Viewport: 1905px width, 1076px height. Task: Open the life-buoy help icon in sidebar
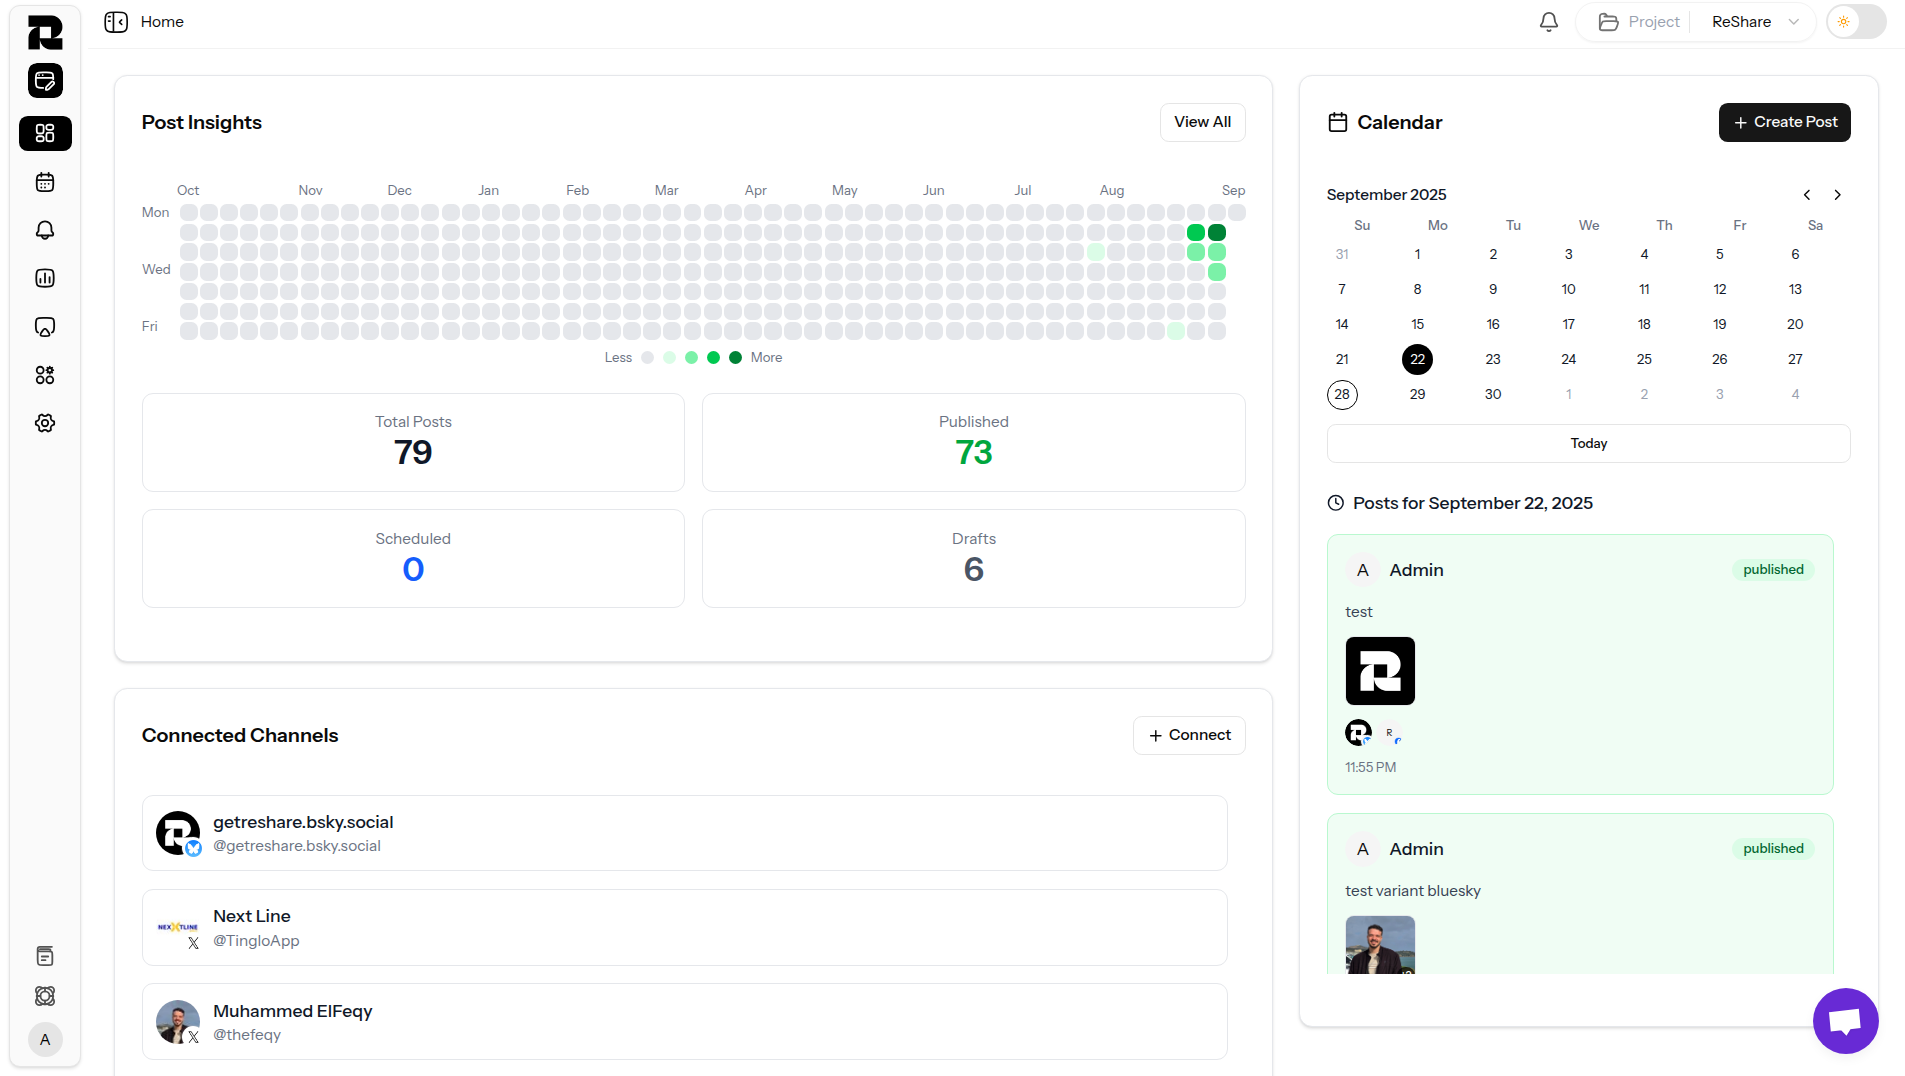click(45, 996)
